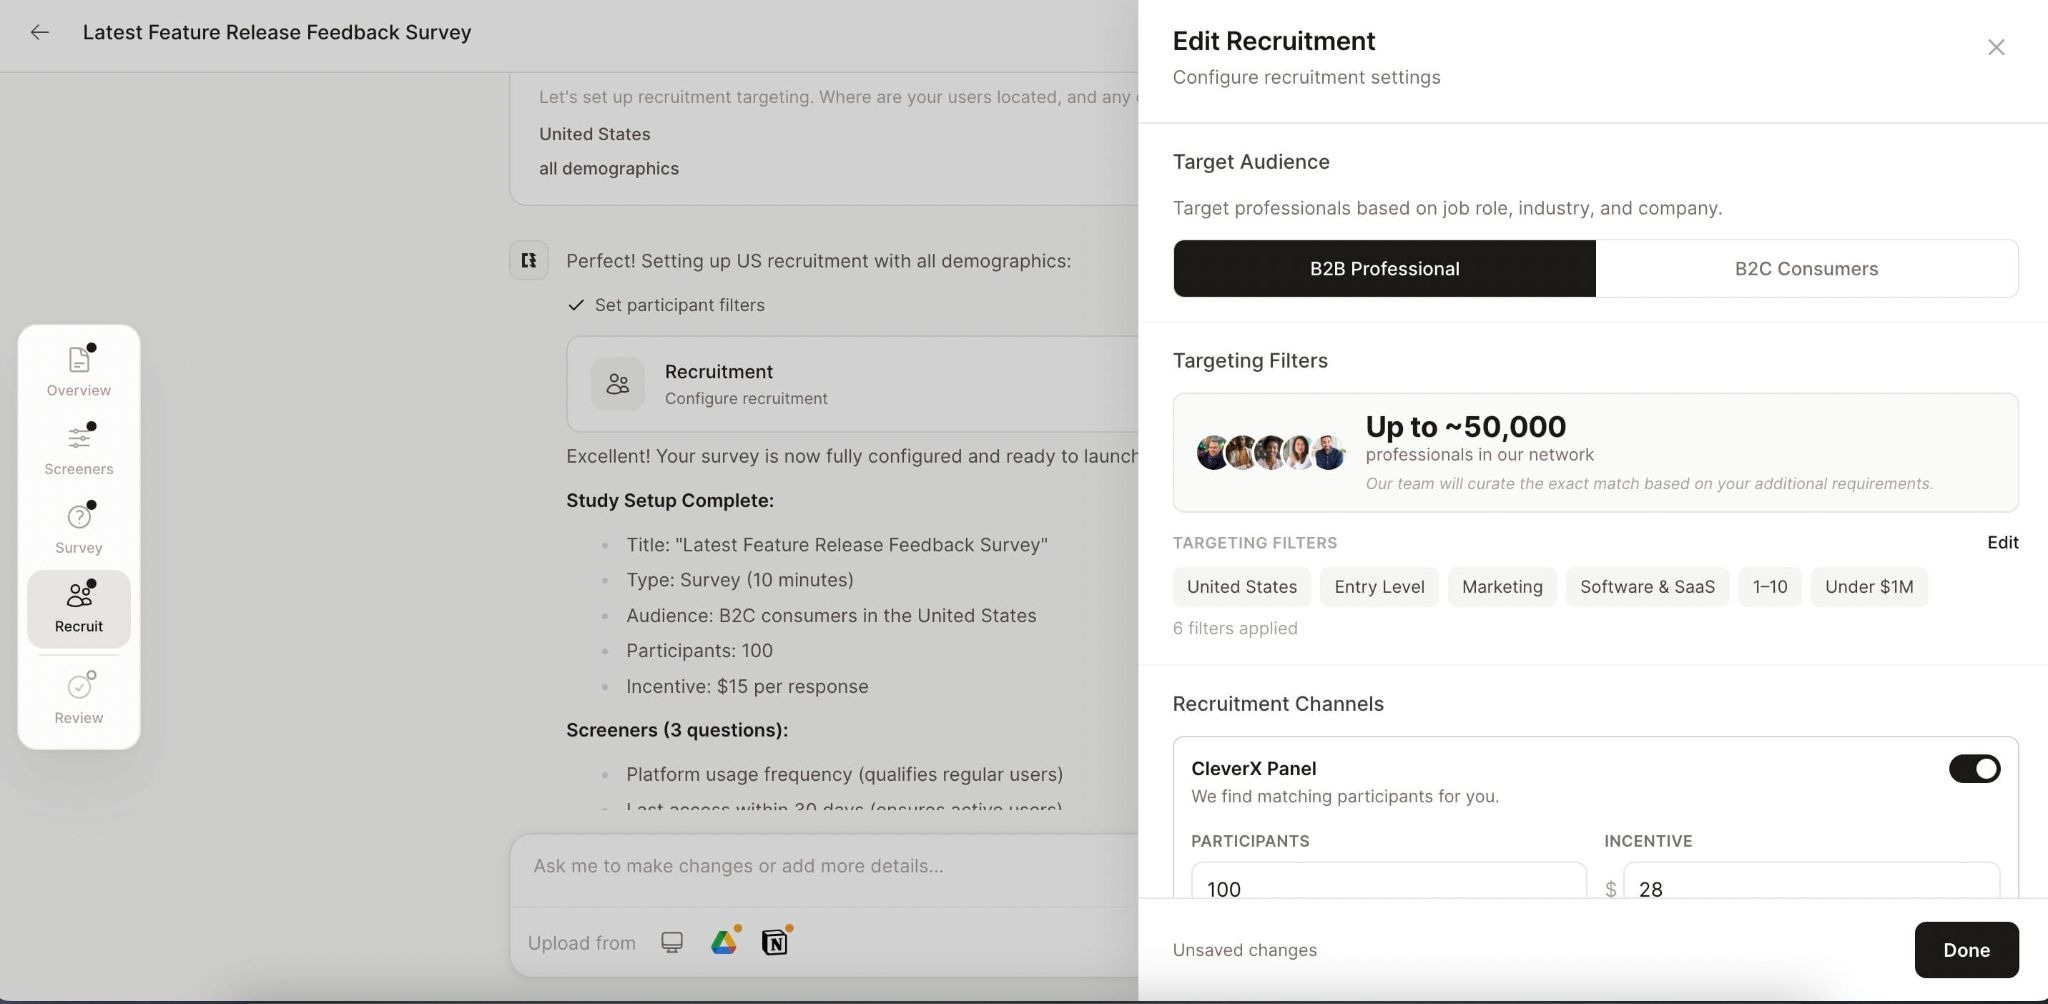
Task: Click "Incentive: $15 per response" line
Action: click(747, 686)
